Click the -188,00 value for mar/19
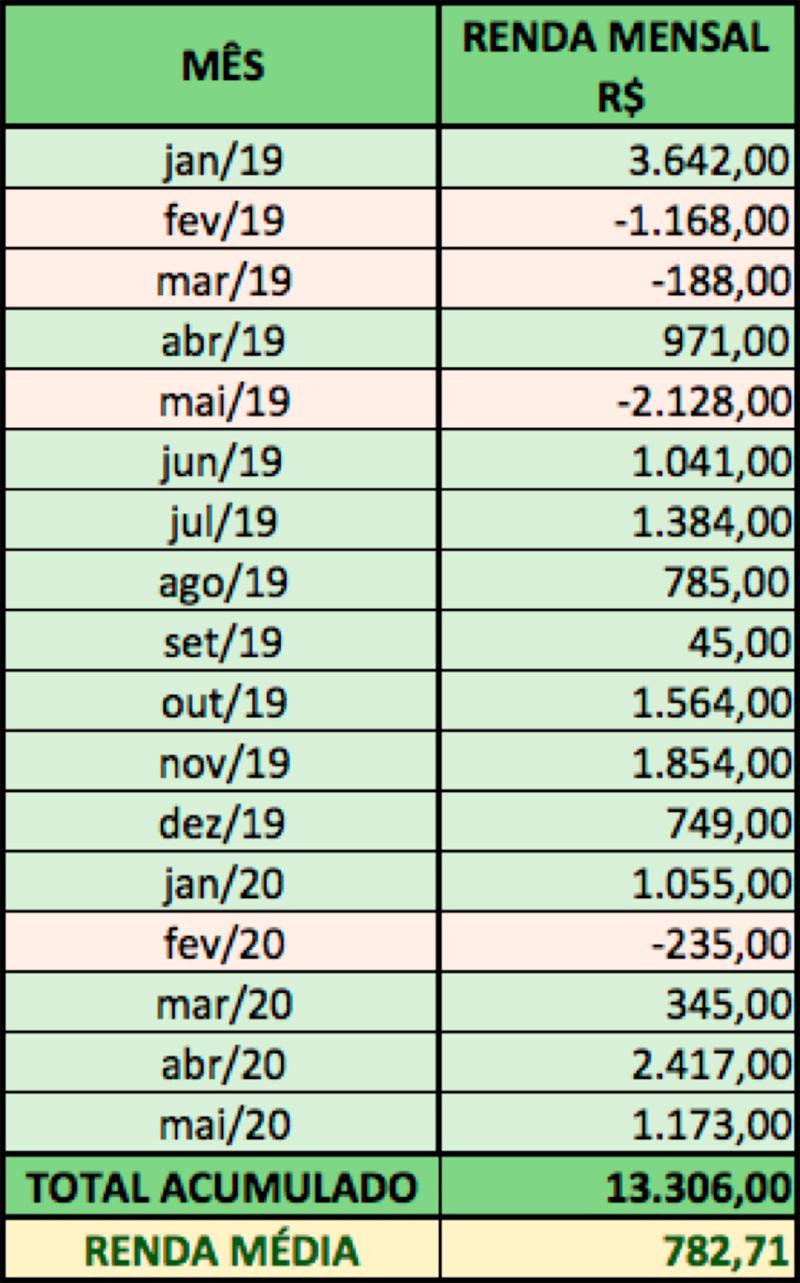Viewport: 800px width, 1283px height. [x=617, y=281]
